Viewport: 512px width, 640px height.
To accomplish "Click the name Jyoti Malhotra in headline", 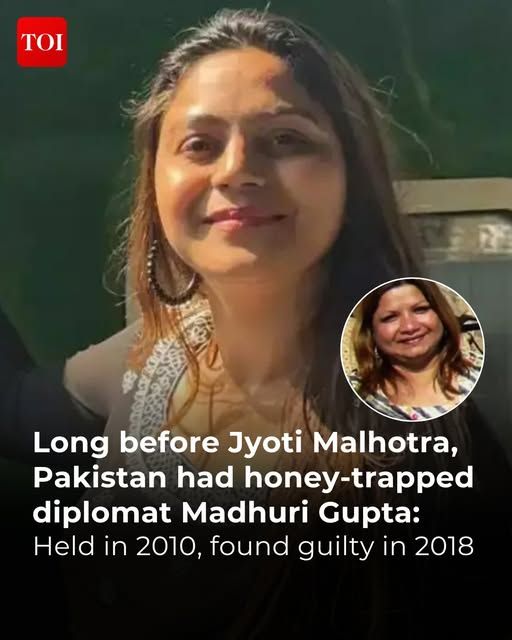I will [x=342, y=443].
